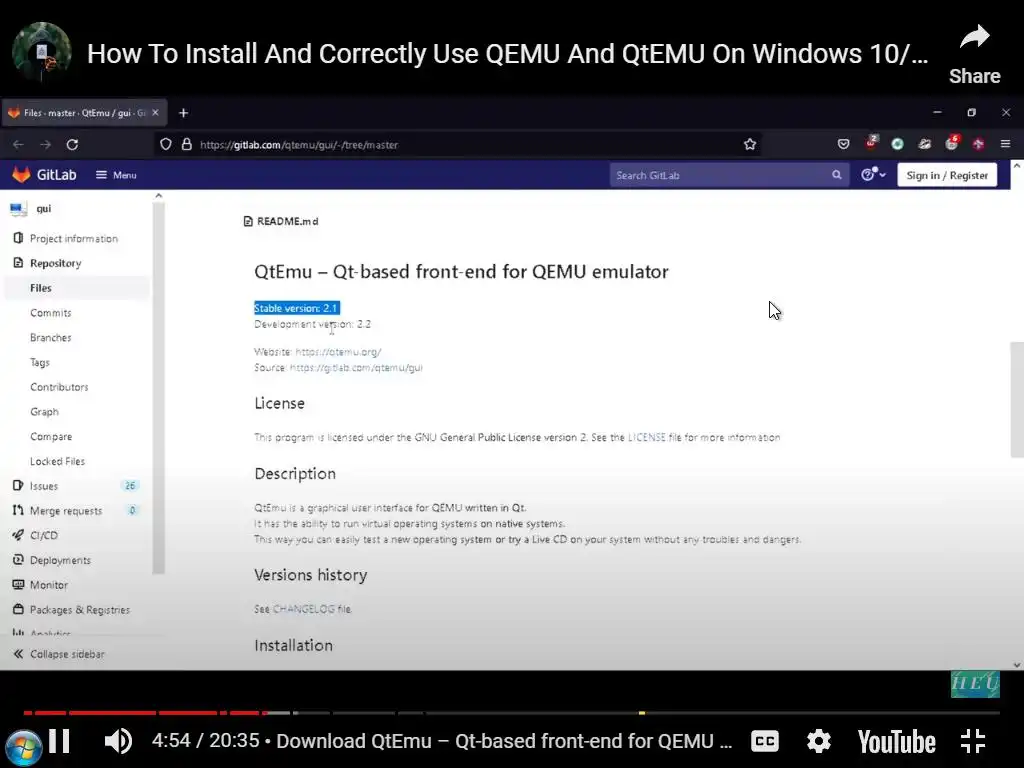Open Locked Files in the sidebar

[57, 462]
